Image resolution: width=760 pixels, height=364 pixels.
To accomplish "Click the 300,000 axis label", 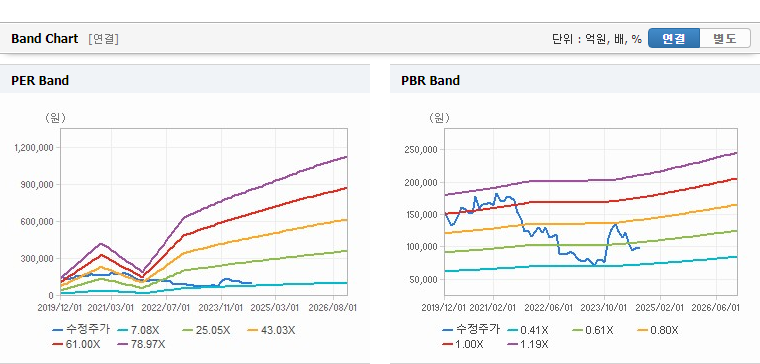I will coord(38,258).
